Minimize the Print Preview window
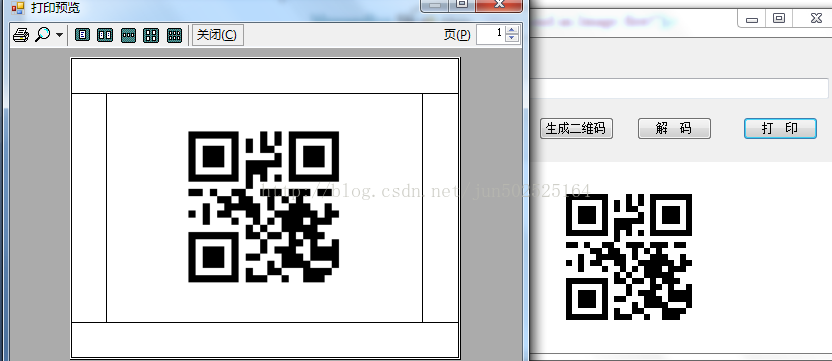 tap(435, 4)
